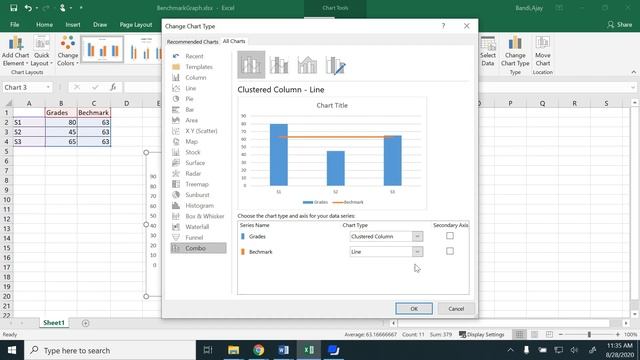The image size is (640, 360).
Task: Open the Templates chart category
Action: coord(198,67)
